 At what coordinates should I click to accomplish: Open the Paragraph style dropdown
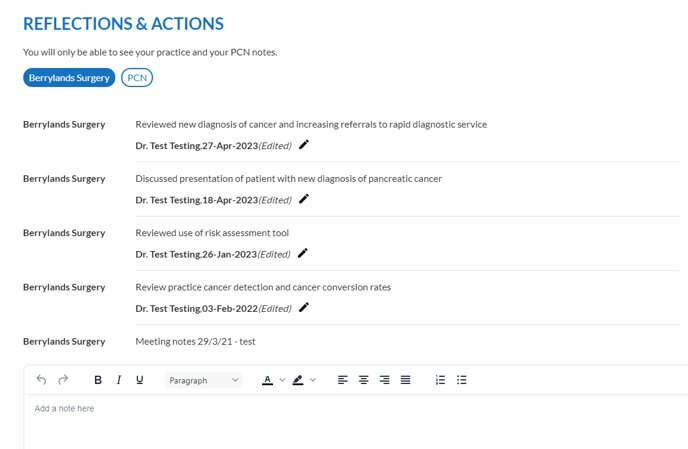pyautogui.click(x=204, y=380)
